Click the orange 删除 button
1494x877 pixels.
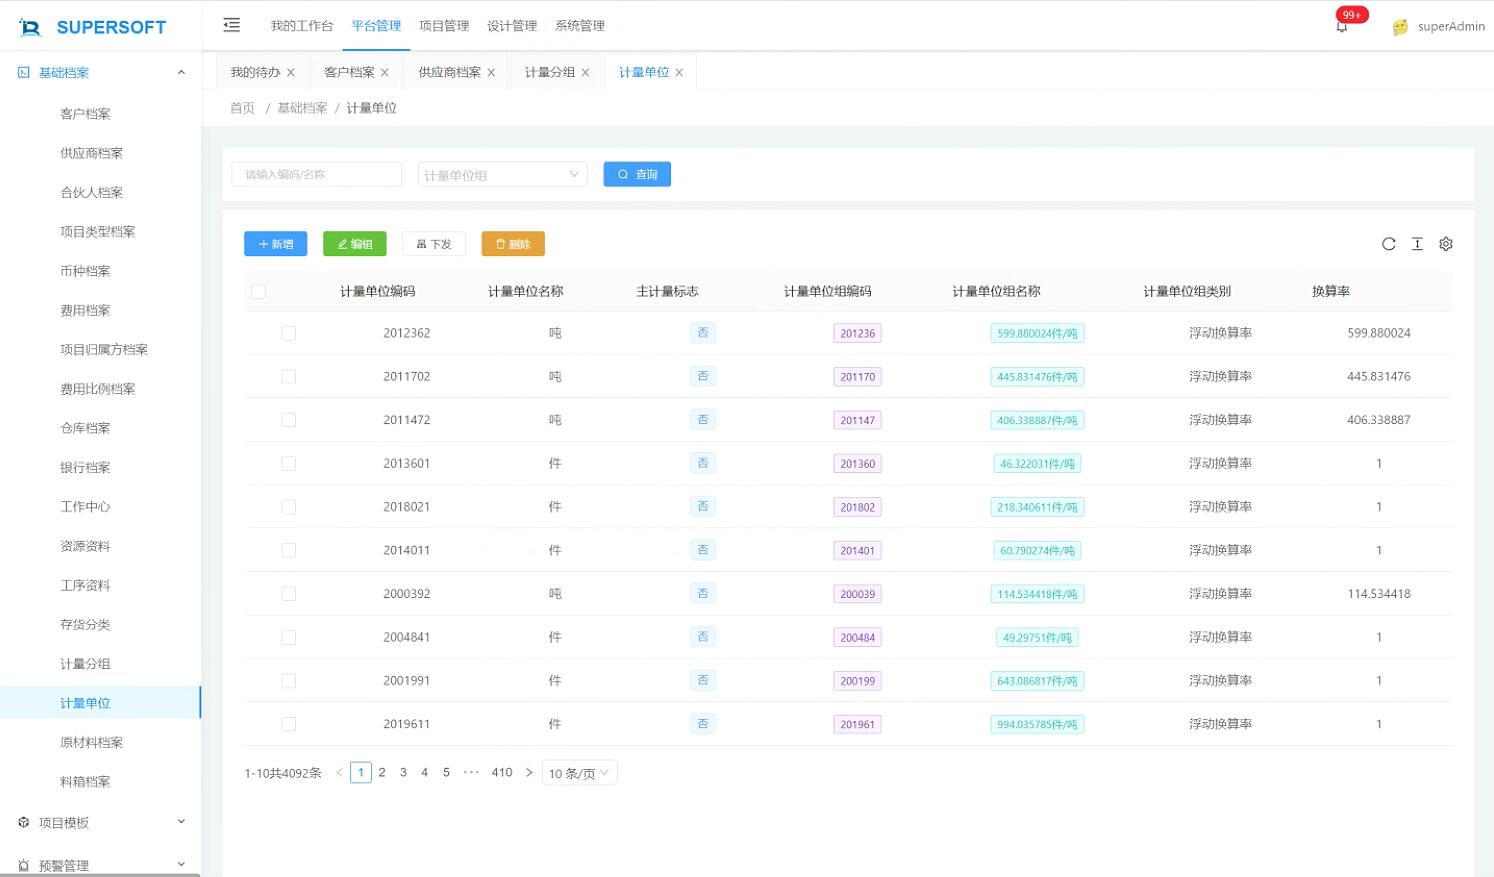tap(513, 244)
